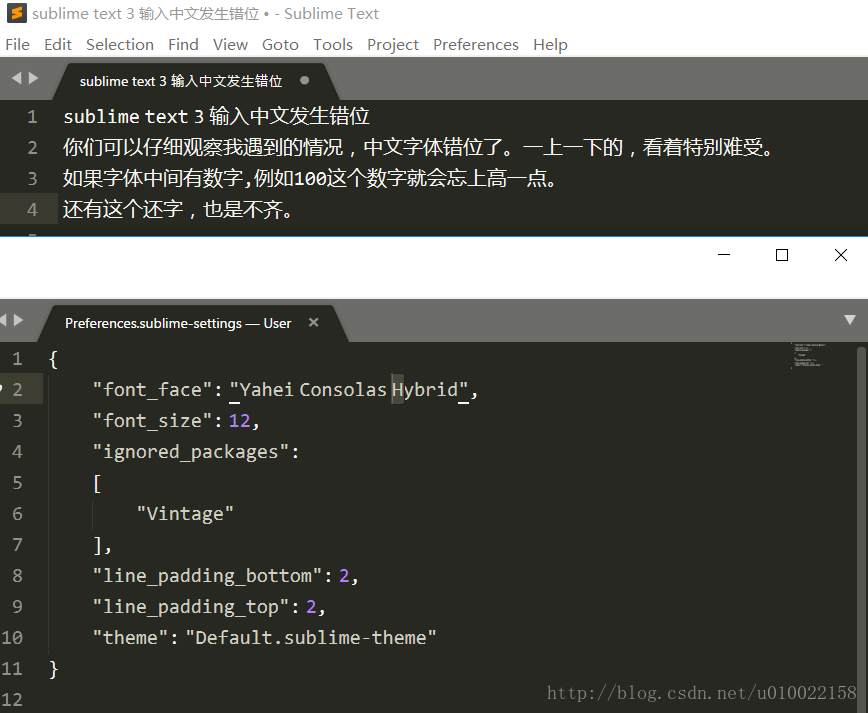Close the lower Sublime Text window

pos(841,255)
